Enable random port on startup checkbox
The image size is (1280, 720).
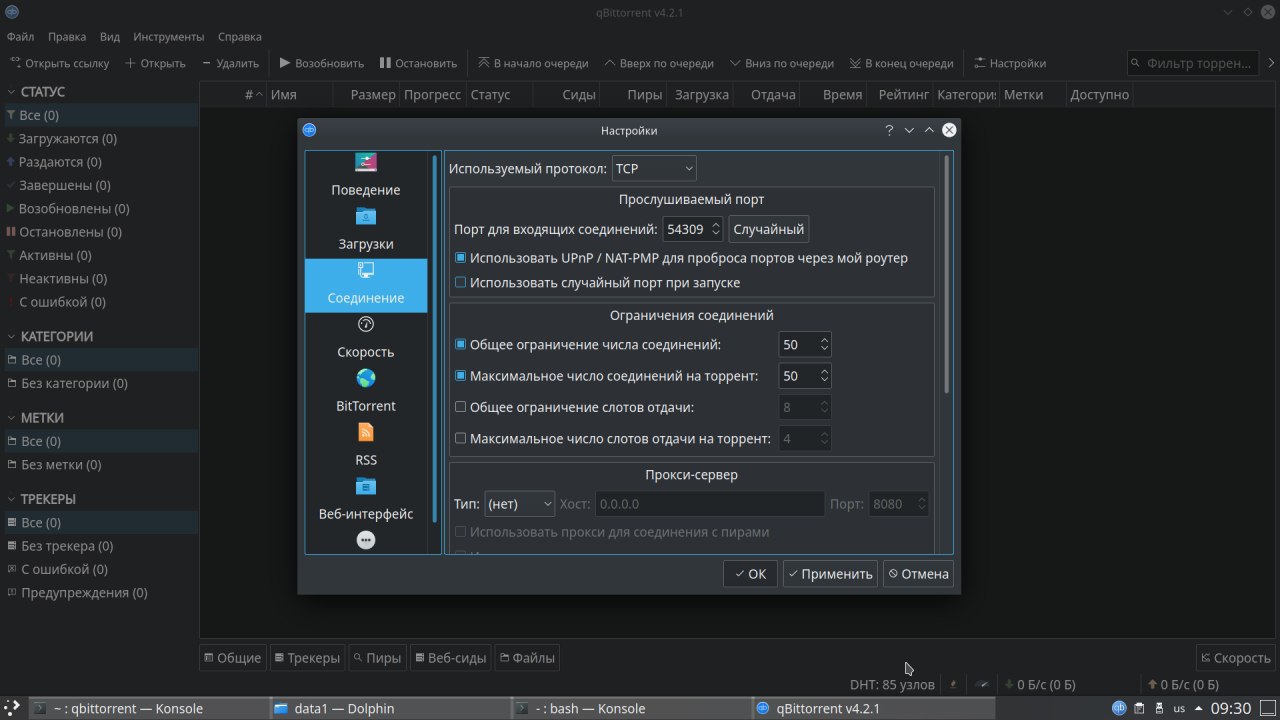pos(461,283)
